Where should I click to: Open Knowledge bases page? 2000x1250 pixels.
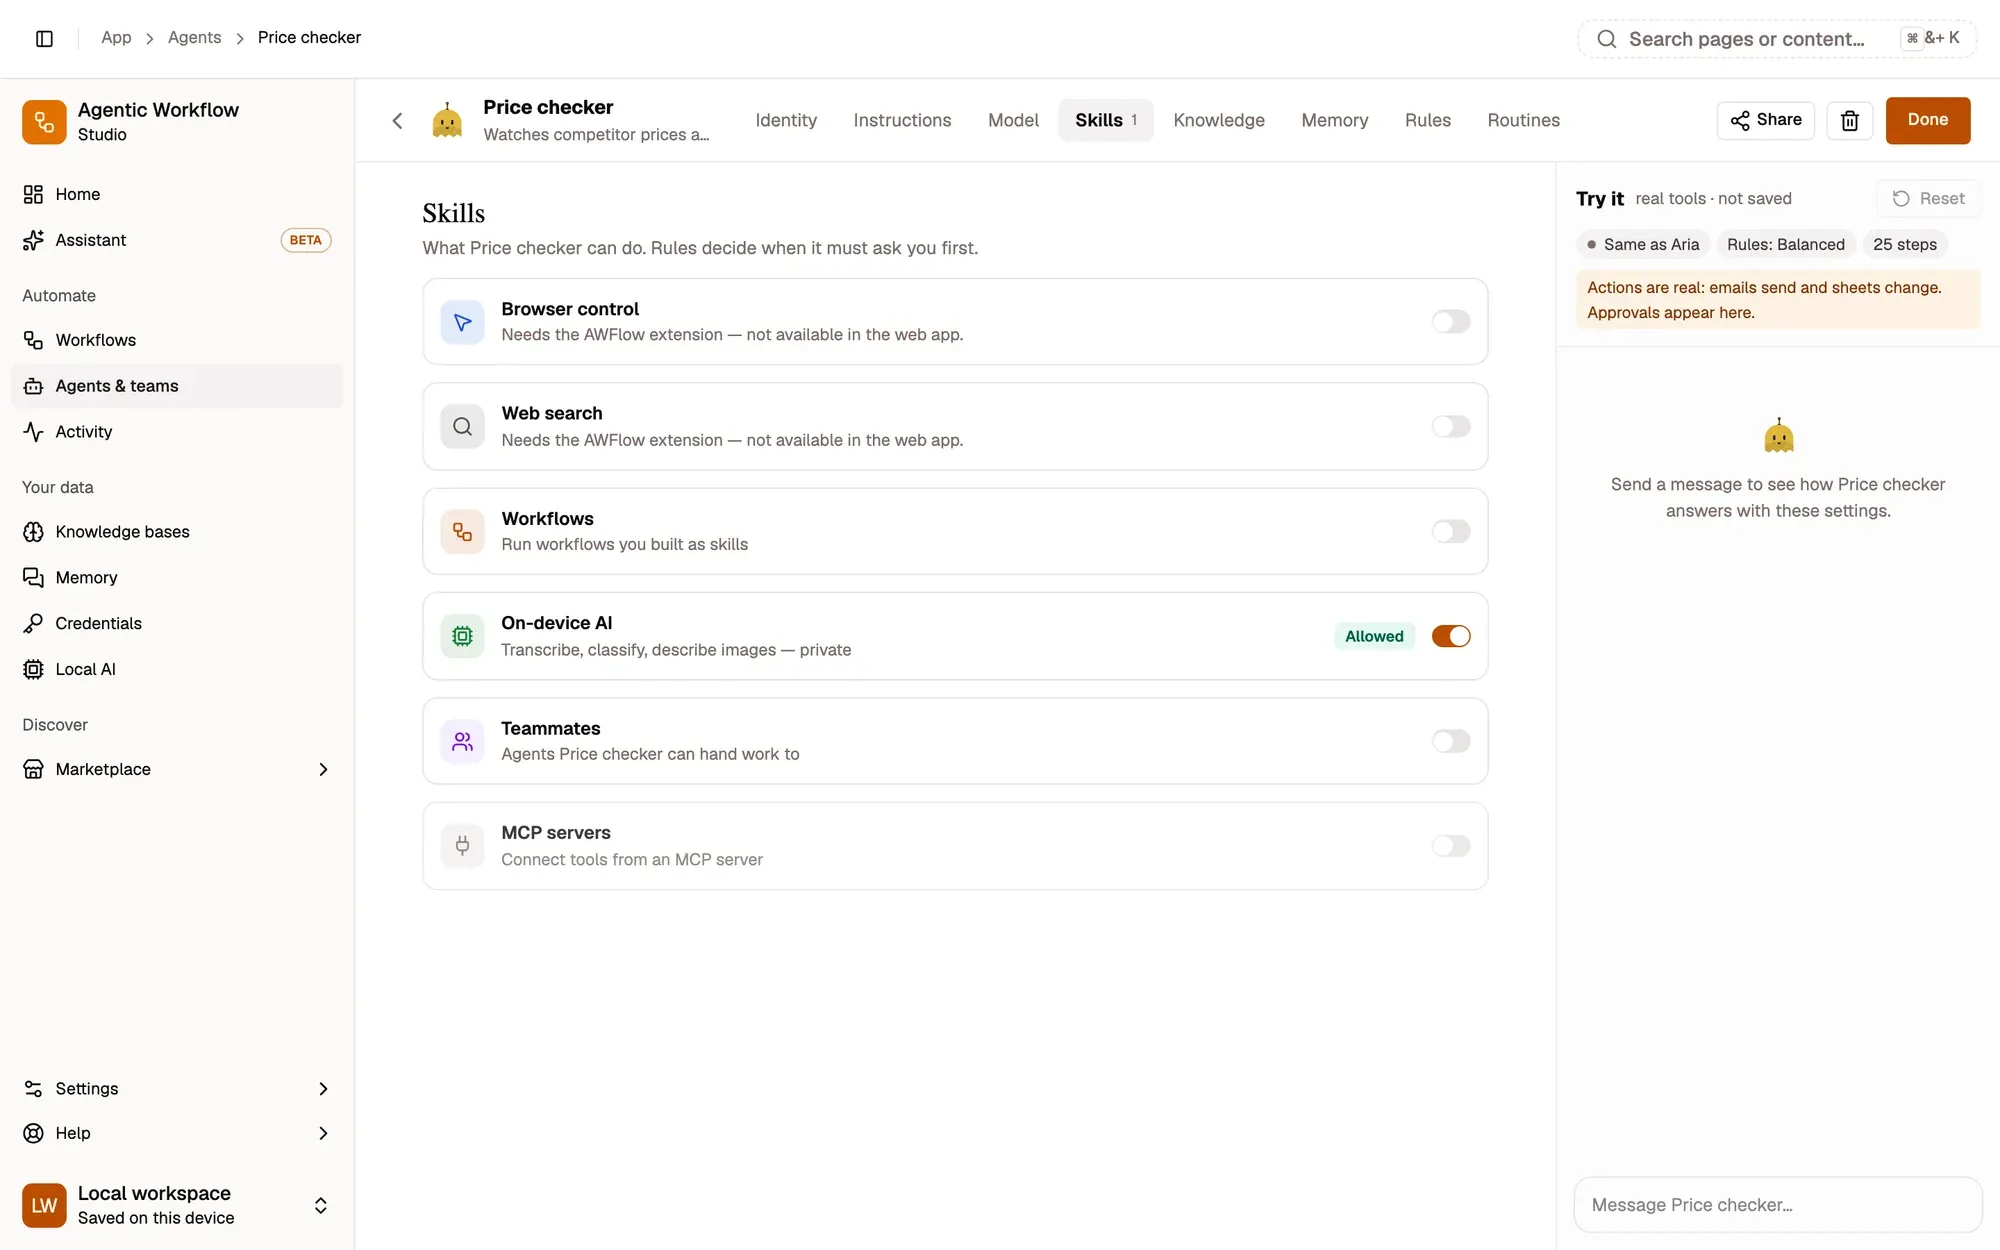(x=177, y=532)
